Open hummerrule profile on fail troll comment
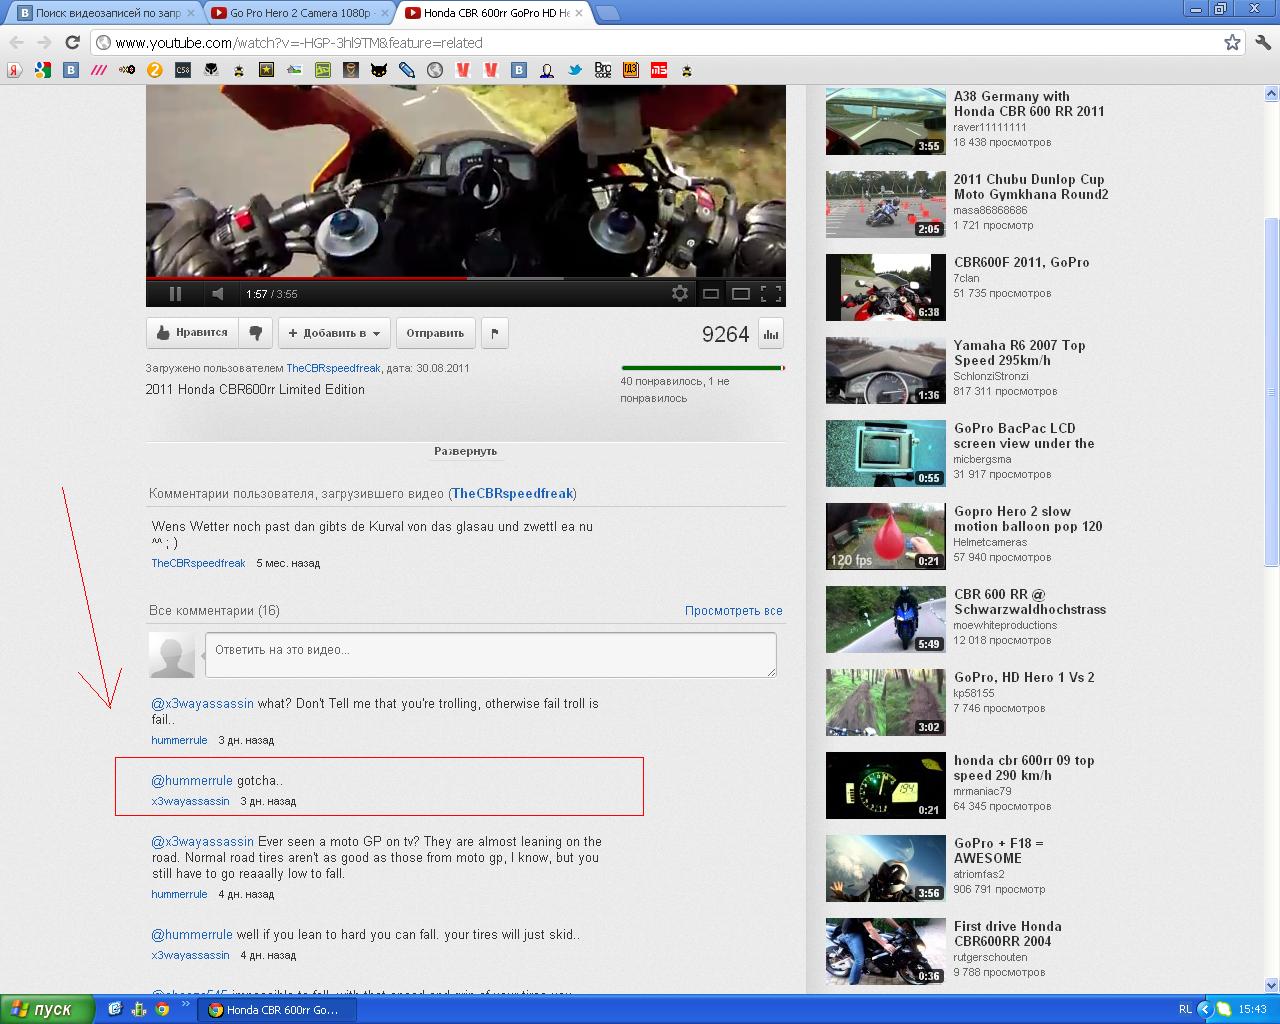1280x1024 pixels. point(179,740)
